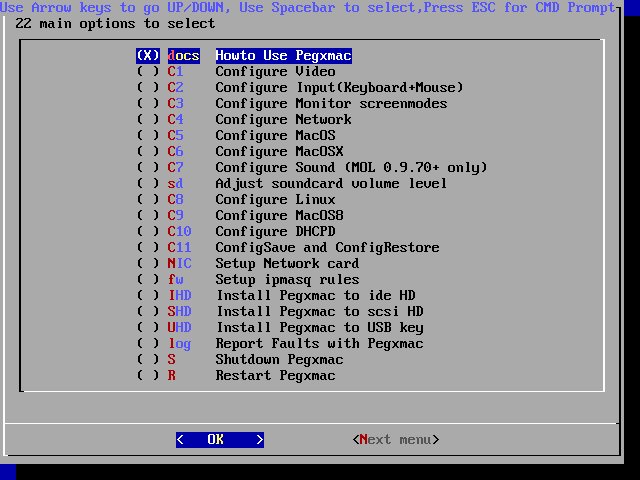Go to Next menu
Image resolution: width=640 pixels, height=480 pixels.
[396, 440]
